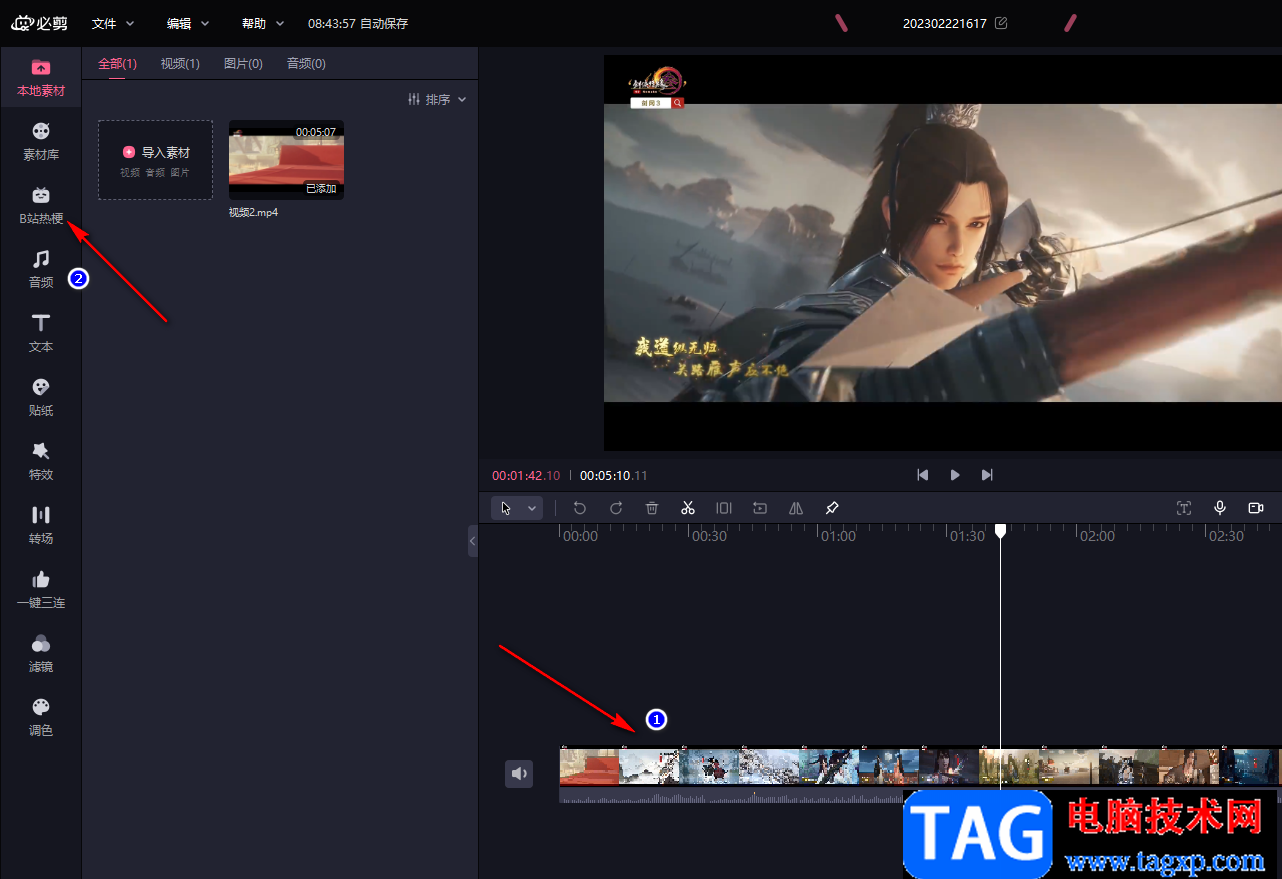Image resolution: width=1282 pixels, height=879 pixels.
Task: Switch to the 音频(0) tab
Action: click(306, 64)
